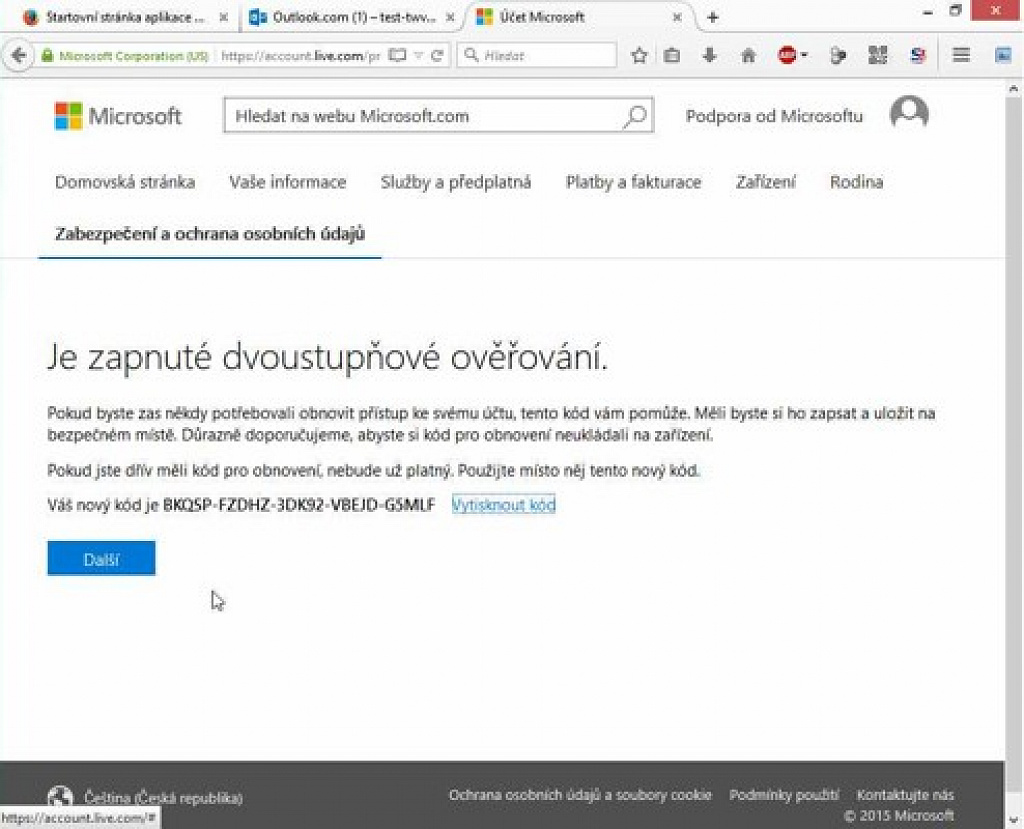Minimize the browser window

click(927, 12)
